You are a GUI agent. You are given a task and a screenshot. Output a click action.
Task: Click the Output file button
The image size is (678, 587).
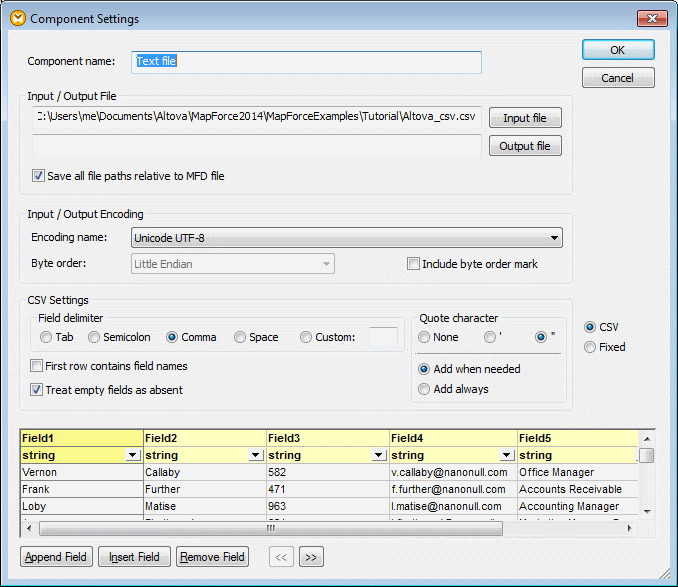click(x=524, y=146)
